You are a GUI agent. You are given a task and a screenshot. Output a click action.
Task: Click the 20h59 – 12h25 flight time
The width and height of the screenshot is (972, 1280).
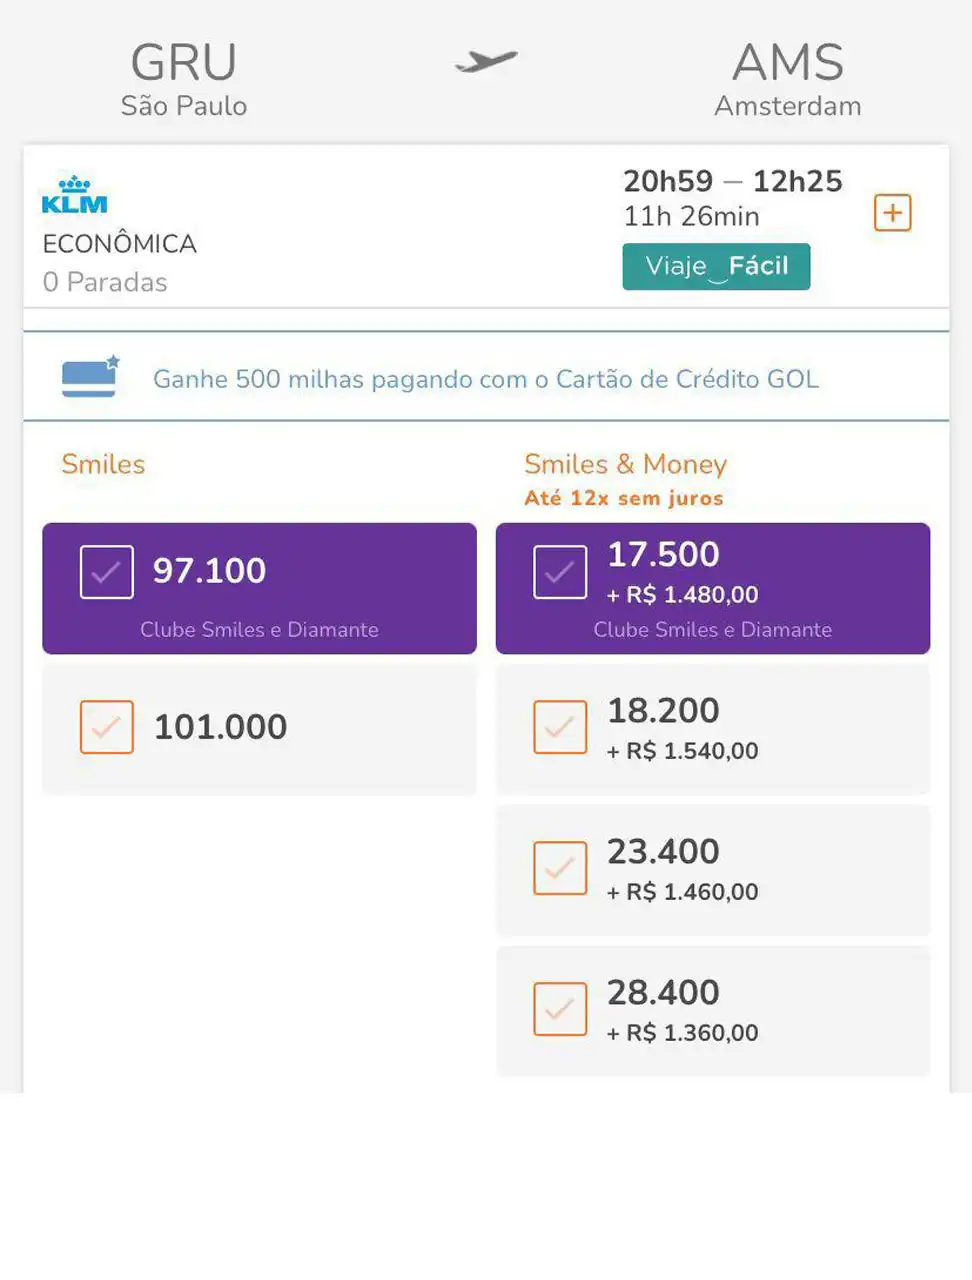733,181
